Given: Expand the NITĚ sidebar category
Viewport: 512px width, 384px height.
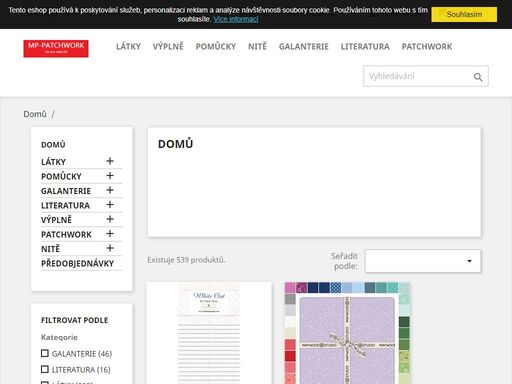Looking at the screenshot, I should click(x=110, y=248).
